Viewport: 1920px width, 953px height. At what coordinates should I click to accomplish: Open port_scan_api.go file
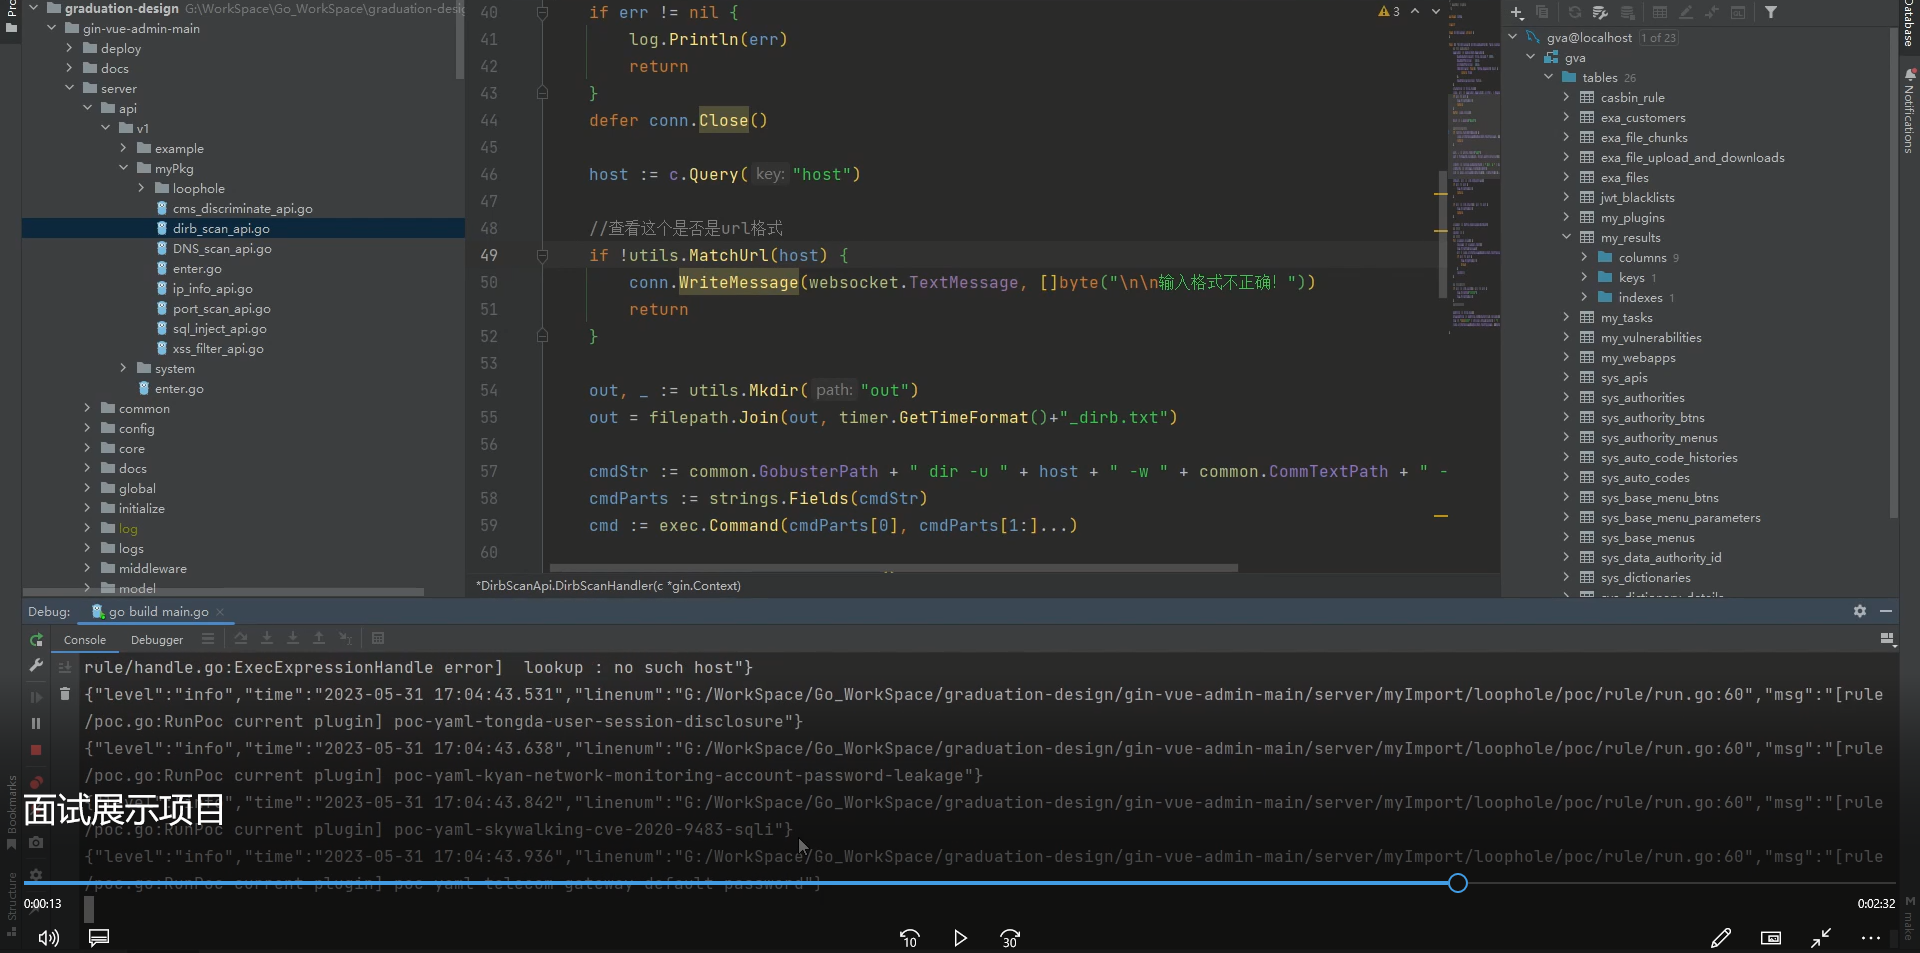click(x=221, y=308)
